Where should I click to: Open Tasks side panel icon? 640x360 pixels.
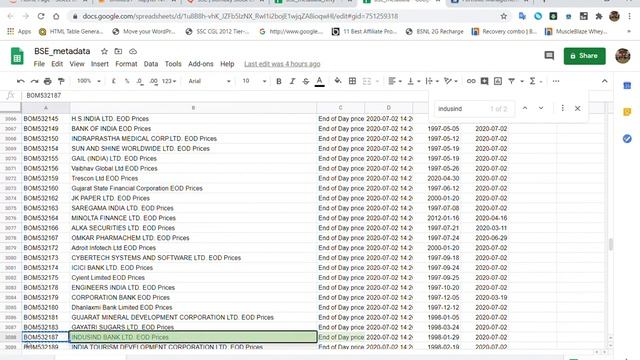click(x=627, y=139)
